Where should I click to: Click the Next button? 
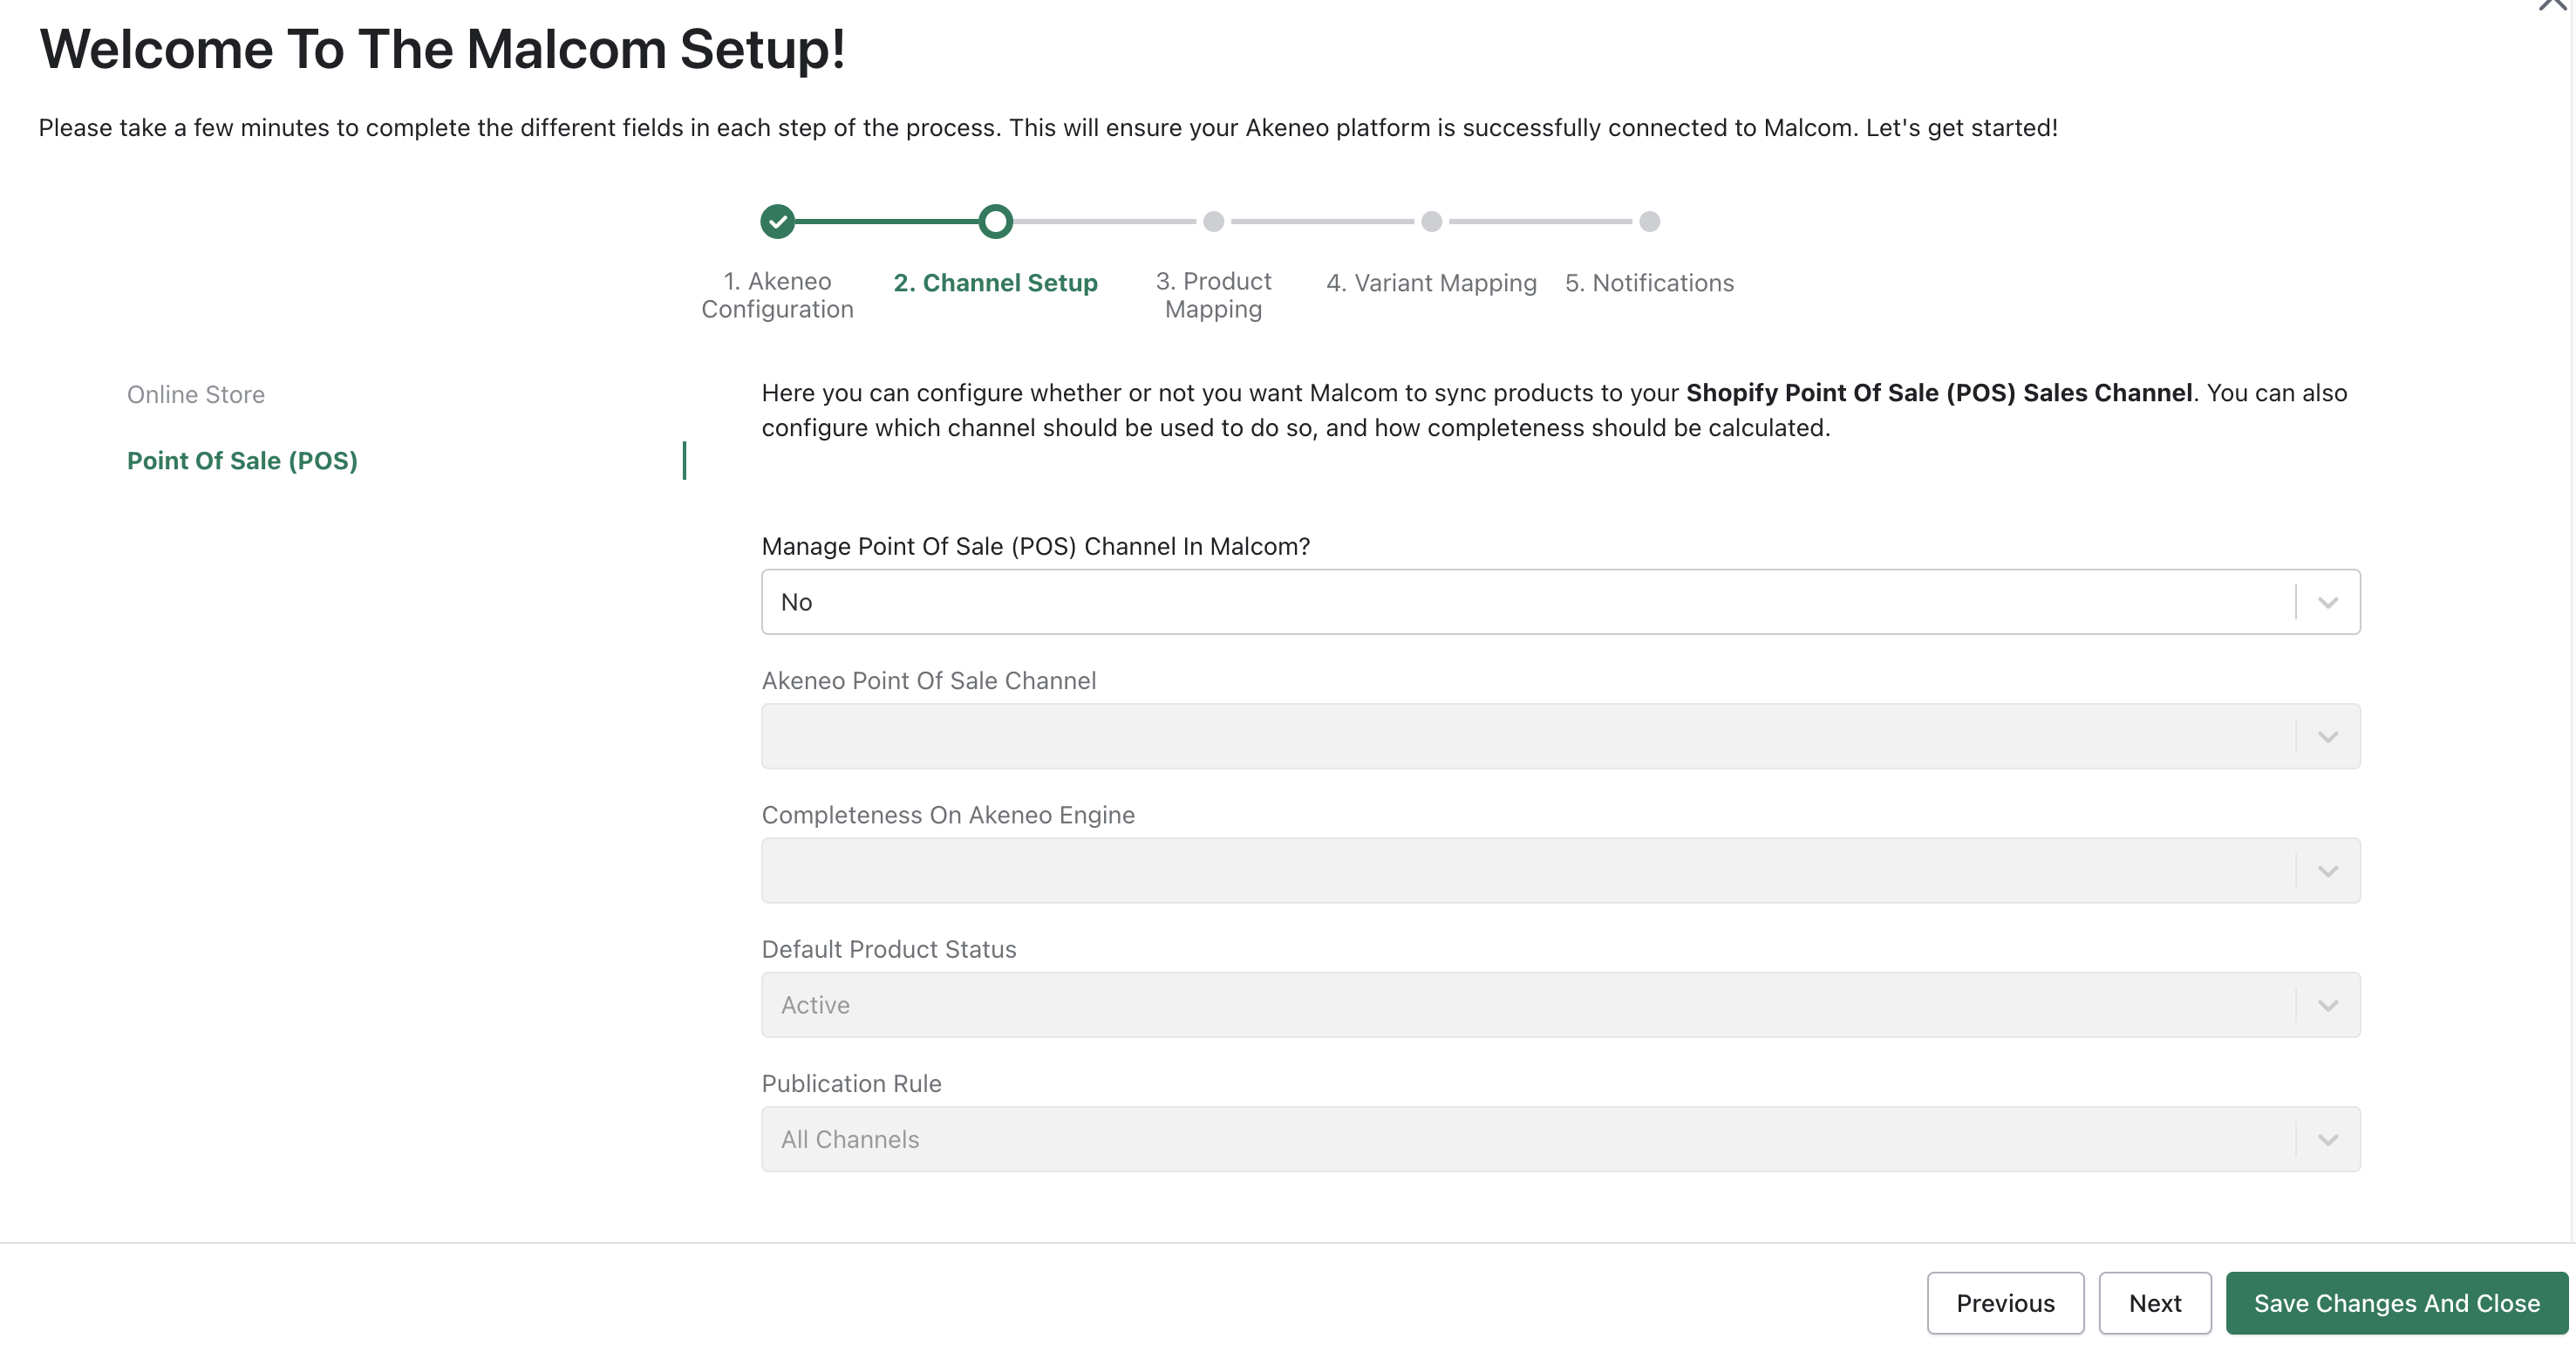tap(2155, 1302)
